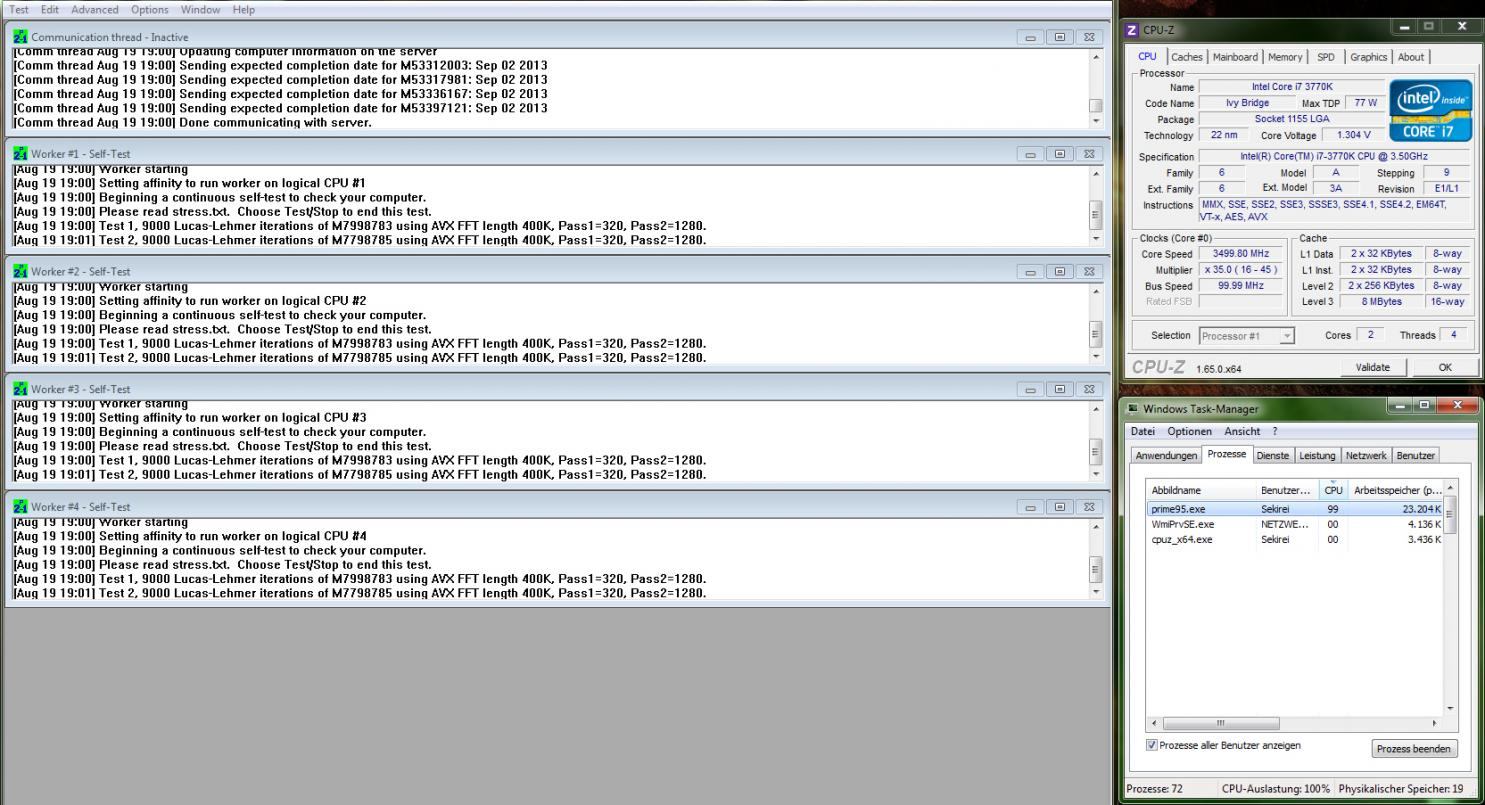The image size is (1485, 805).
Task: Open the Datei menu in Task-Manager
Action: click(1145, 431)
